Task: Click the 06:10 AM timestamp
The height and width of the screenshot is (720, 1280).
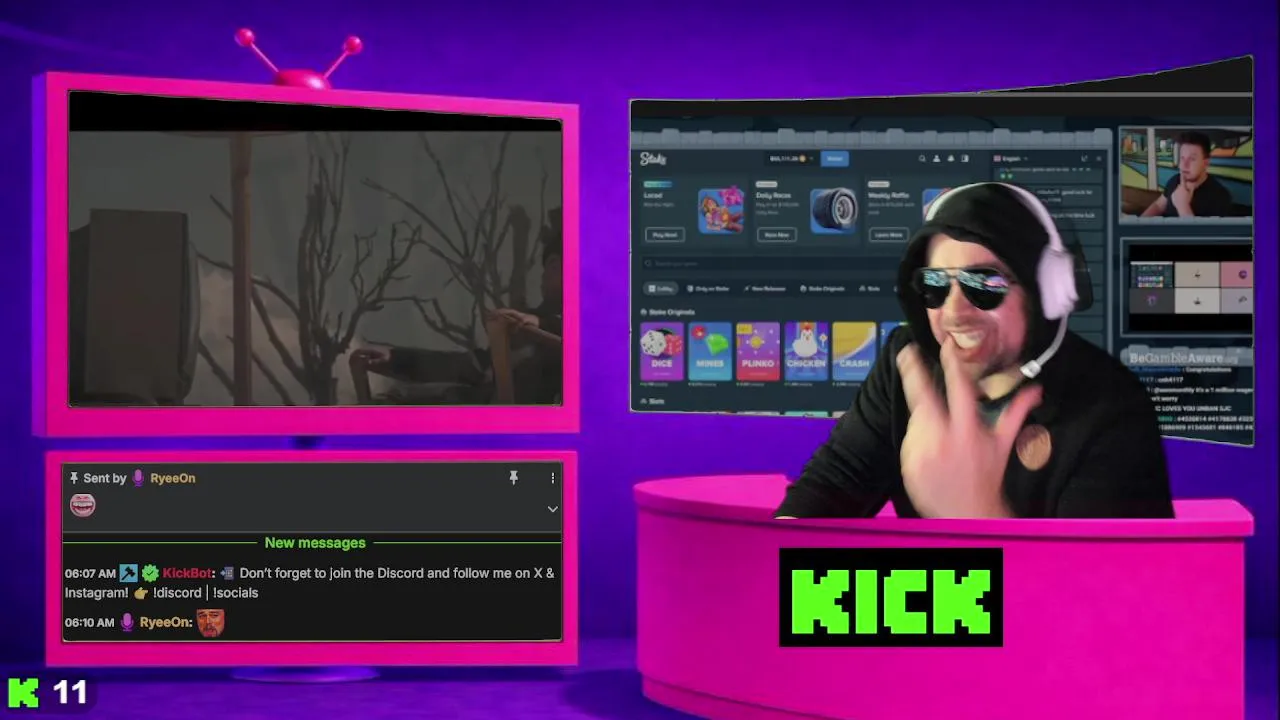Action: [90, 622]
